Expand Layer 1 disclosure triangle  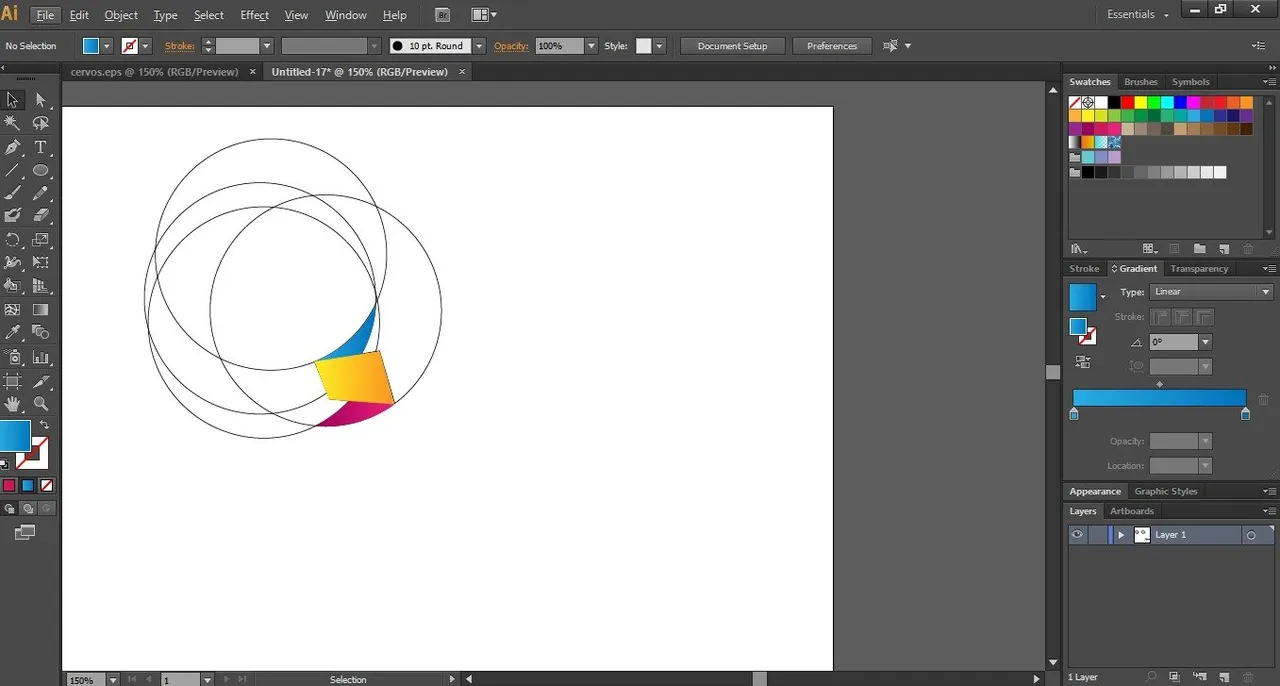click(1121, 535)
